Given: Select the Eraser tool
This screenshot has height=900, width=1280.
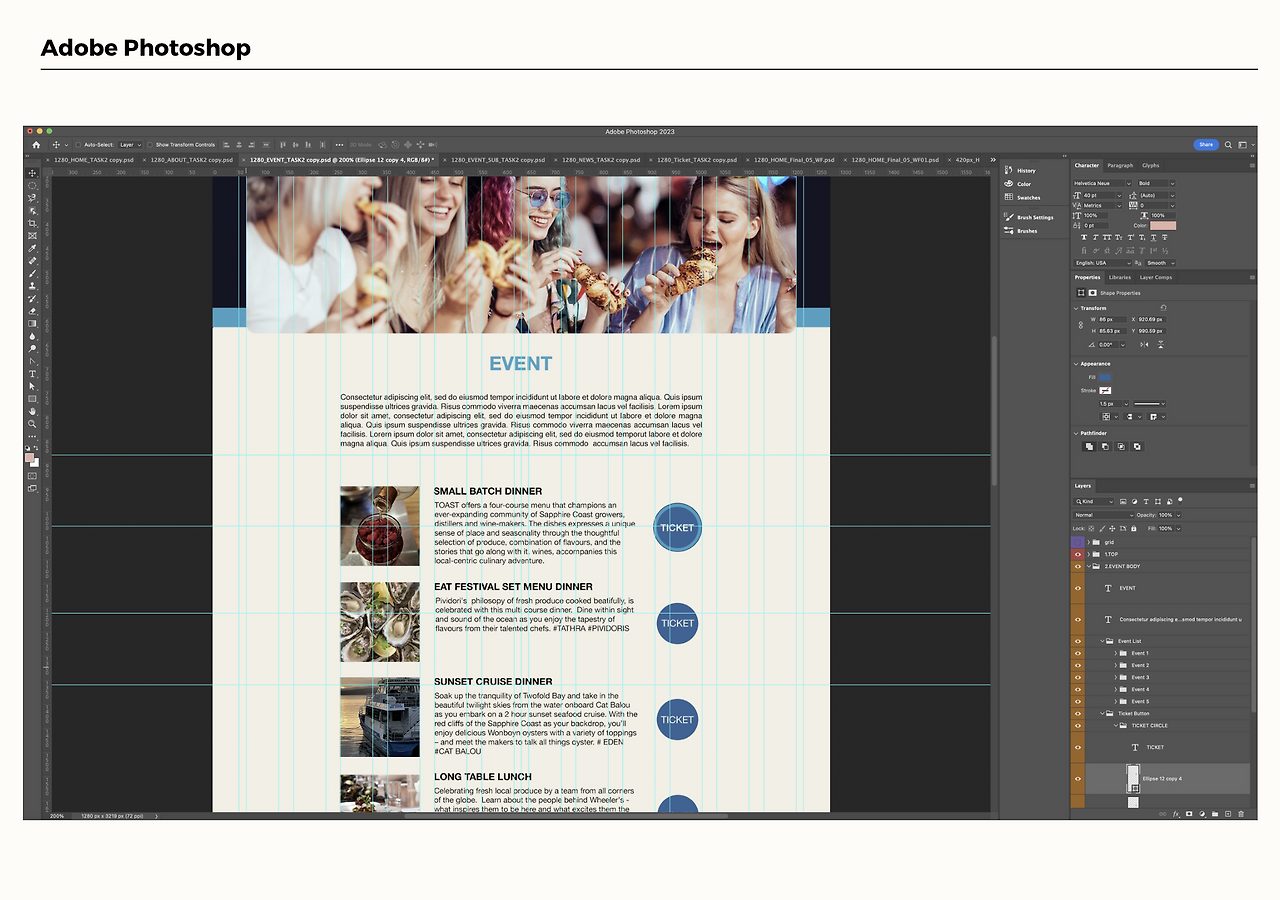Looking at the screenshot, I should coord(32,311).
